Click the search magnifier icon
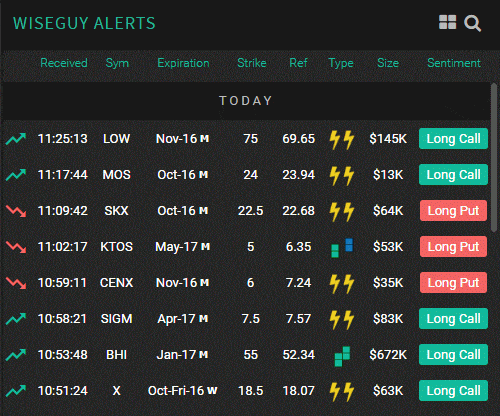 click(473, 23)
